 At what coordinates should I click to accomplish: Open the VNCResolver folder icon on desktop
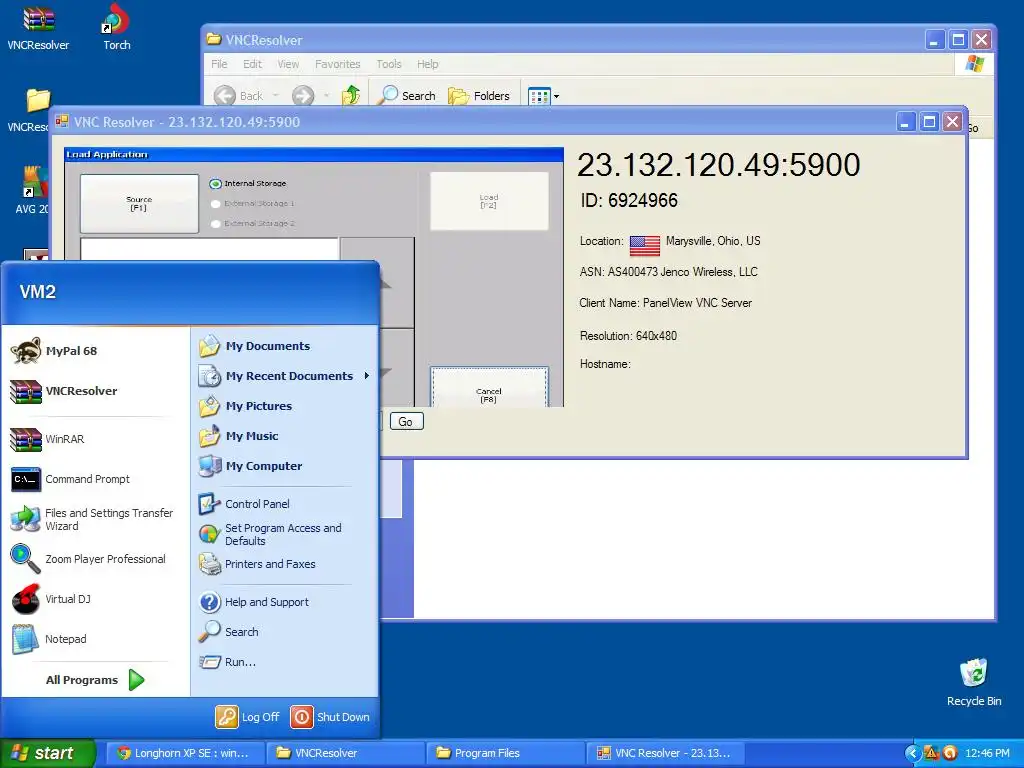pos(29,111)
